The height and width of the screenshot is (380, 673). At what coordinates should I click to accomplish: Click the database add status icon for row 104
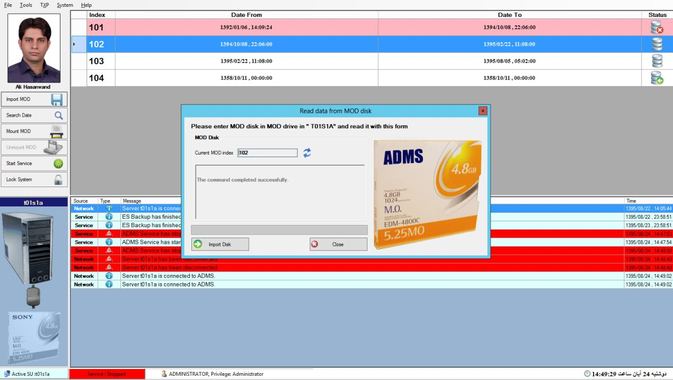[x=657, y=77]
